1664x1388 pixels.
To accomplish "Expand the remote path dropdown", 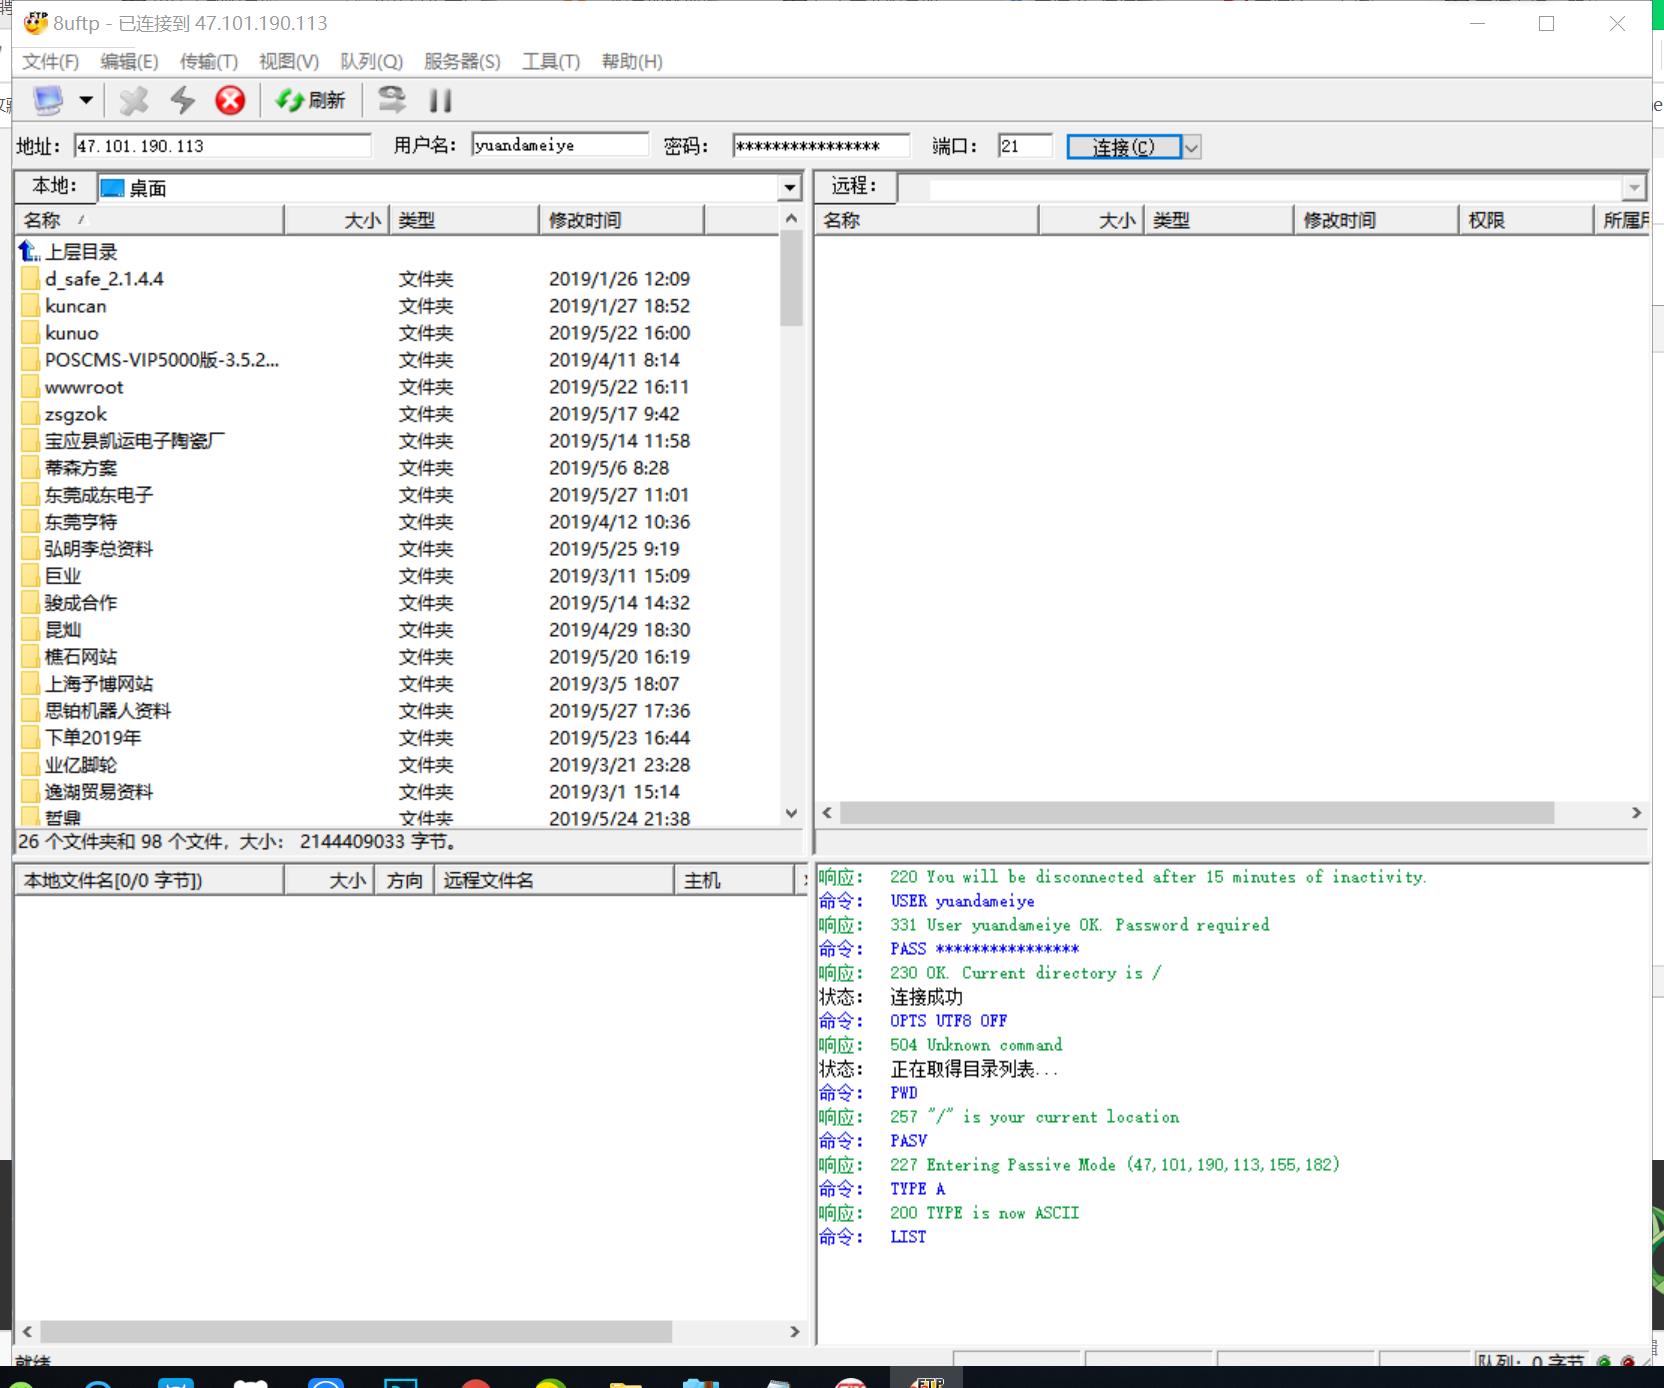I will (1634, 187).
